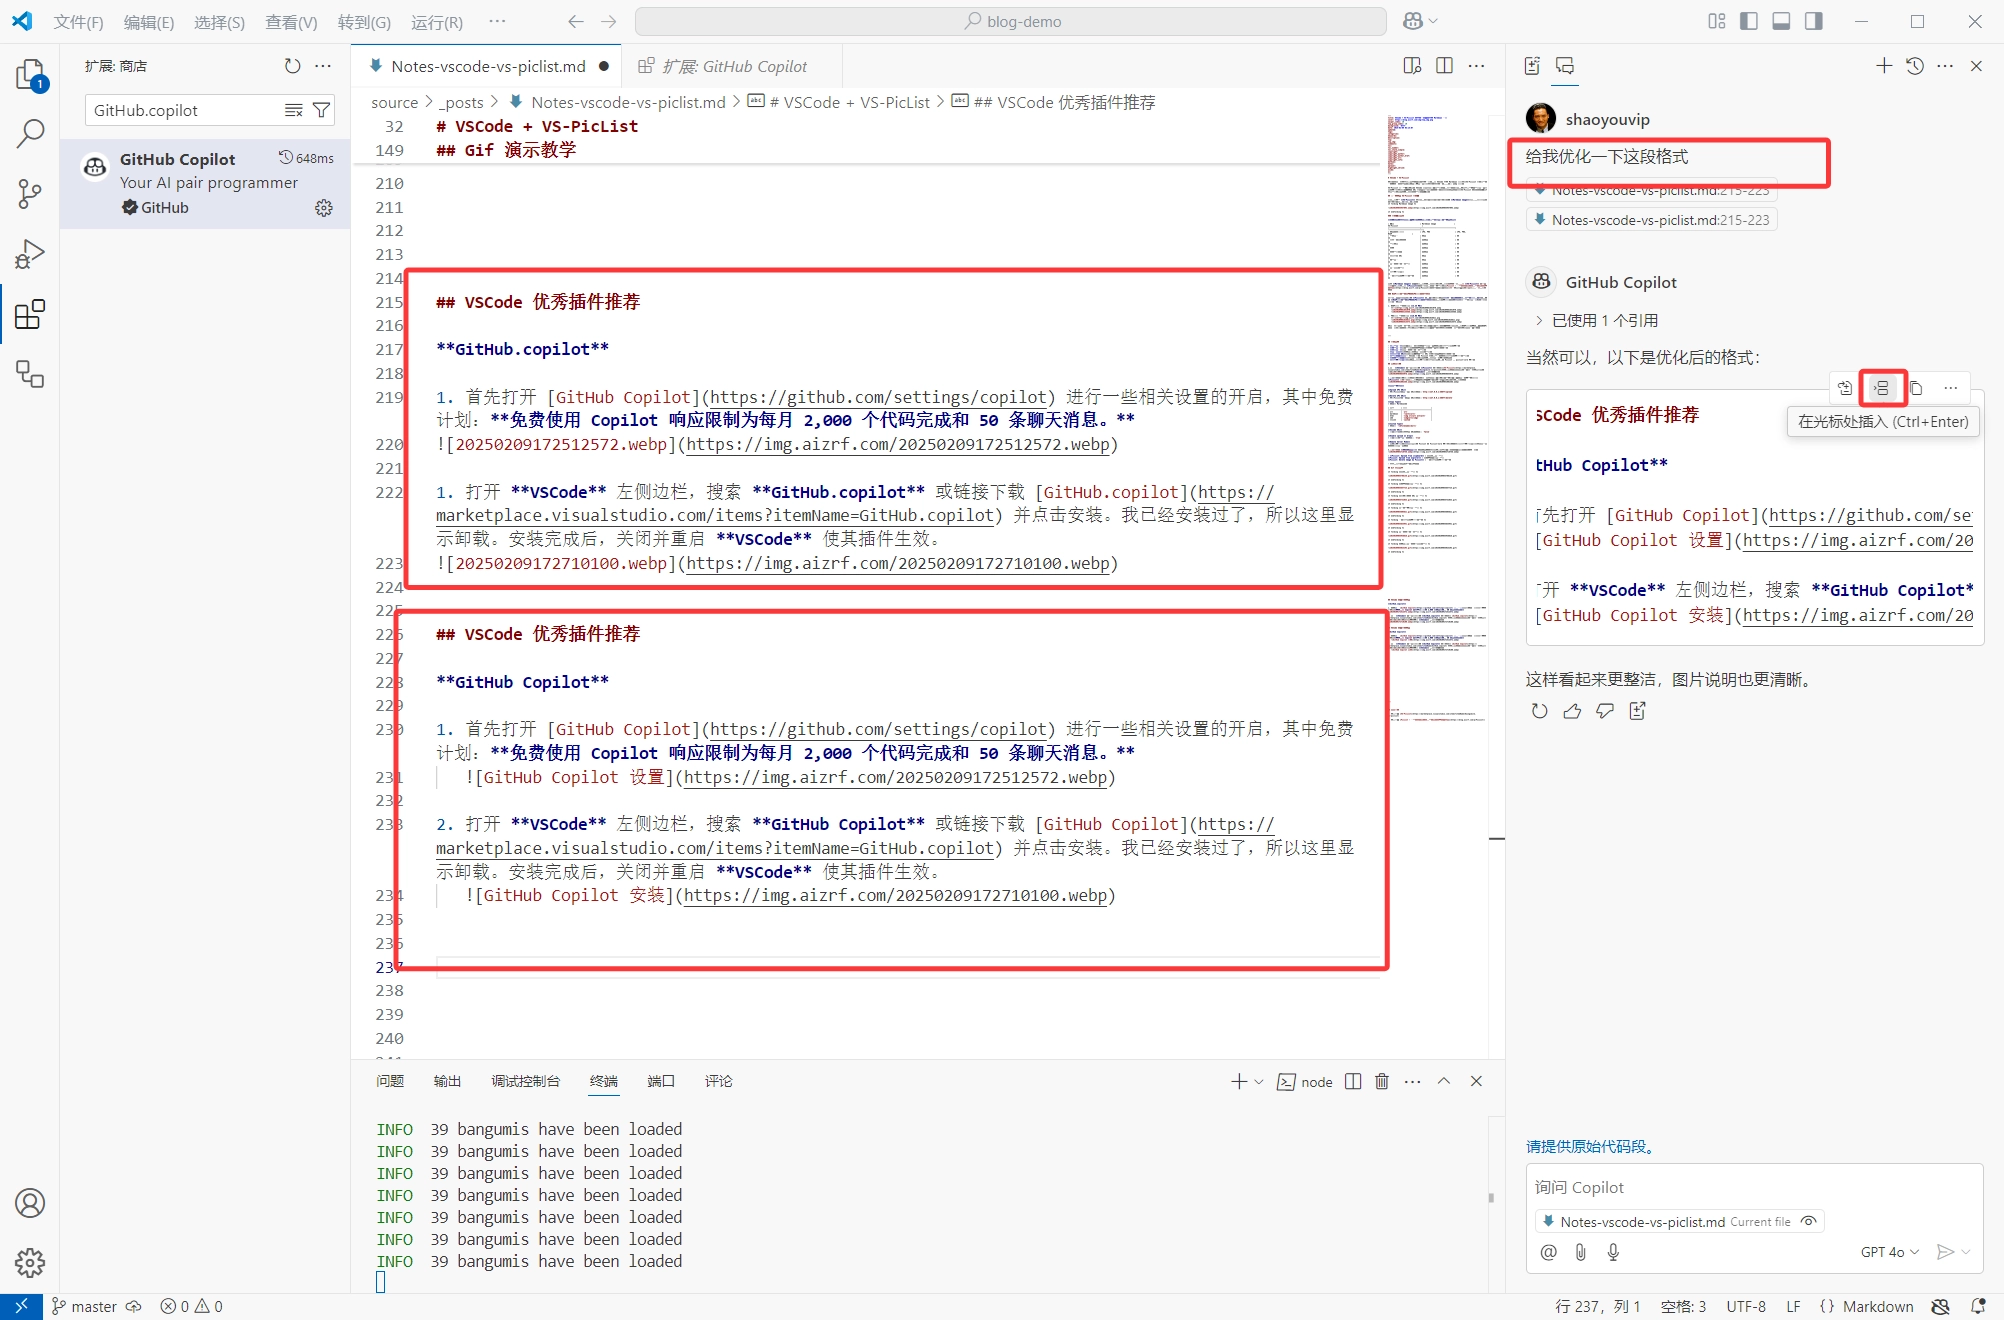Open the 输出 panel tab
The image size is (2004, 1320).
(x=447, y=1081)
